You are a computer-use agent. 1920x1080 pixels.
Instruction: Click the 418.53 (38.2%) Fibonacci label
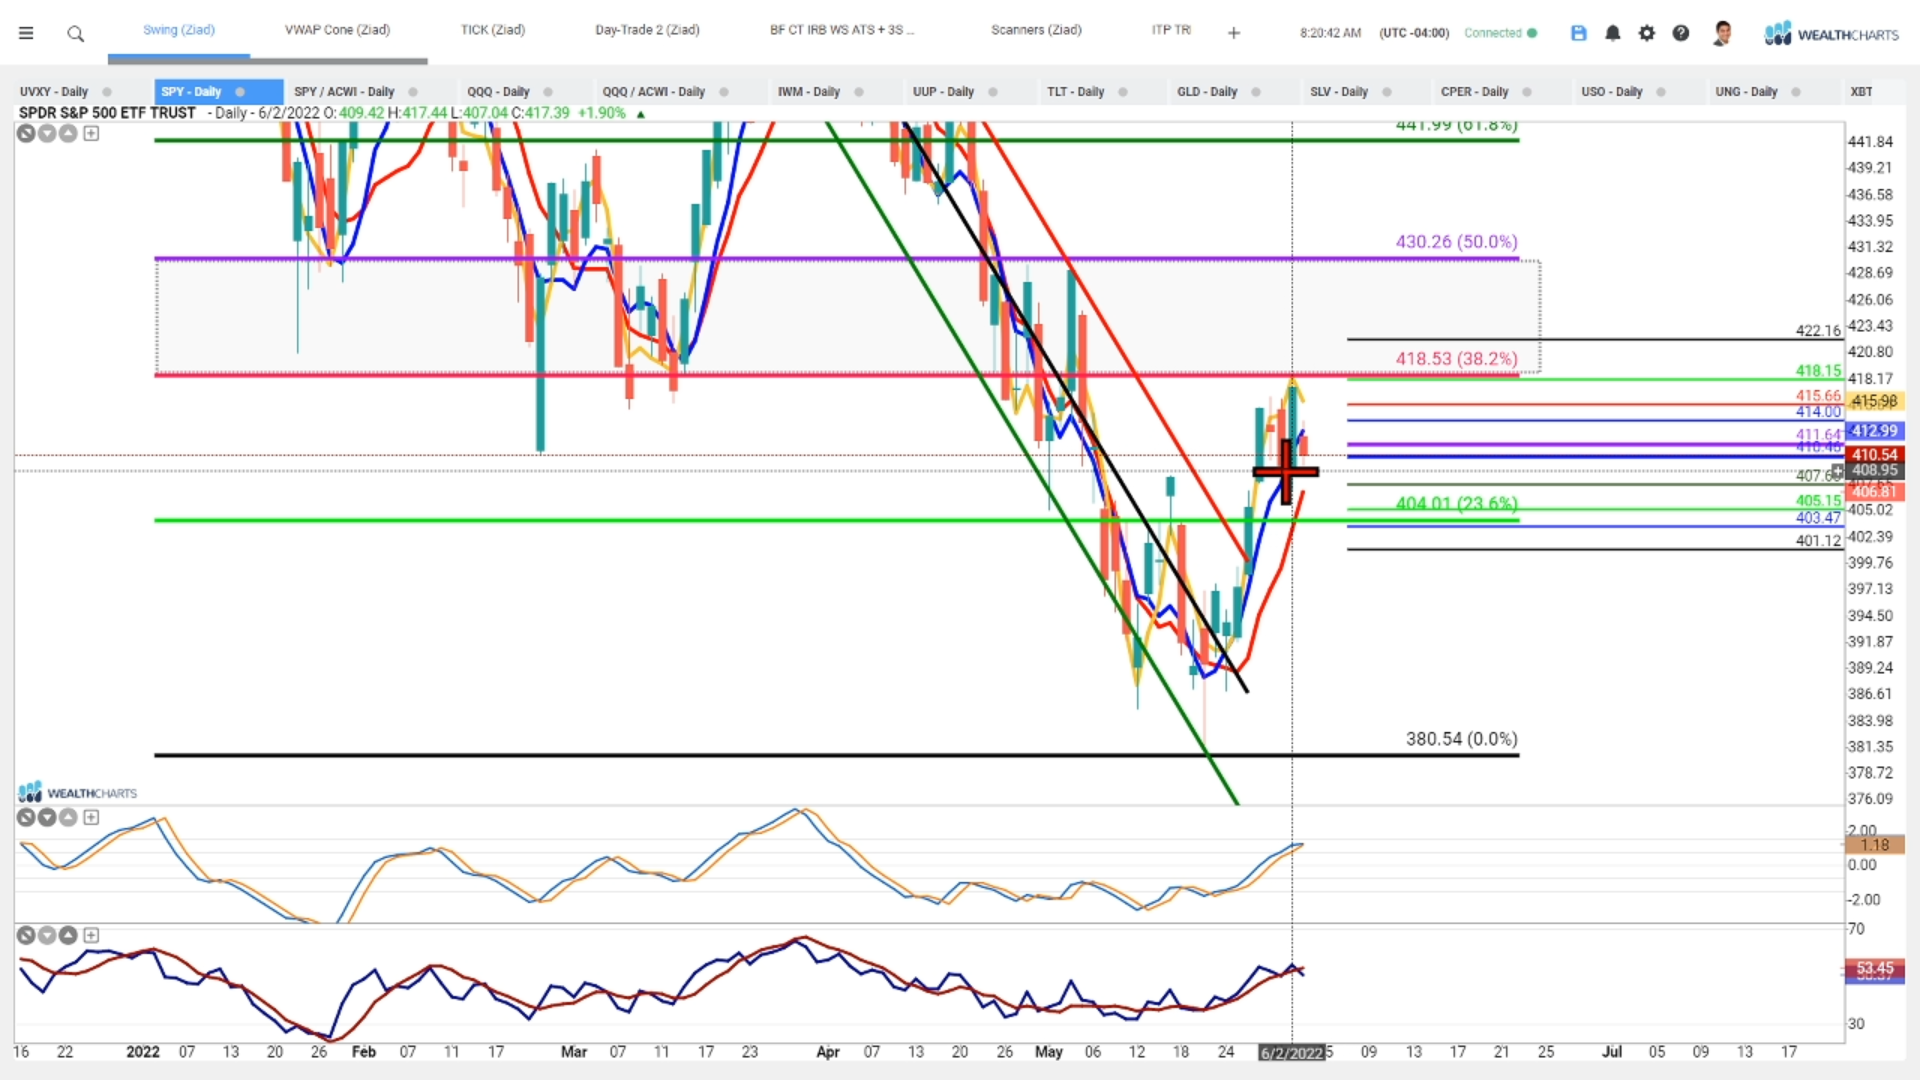click(1456, 359)
